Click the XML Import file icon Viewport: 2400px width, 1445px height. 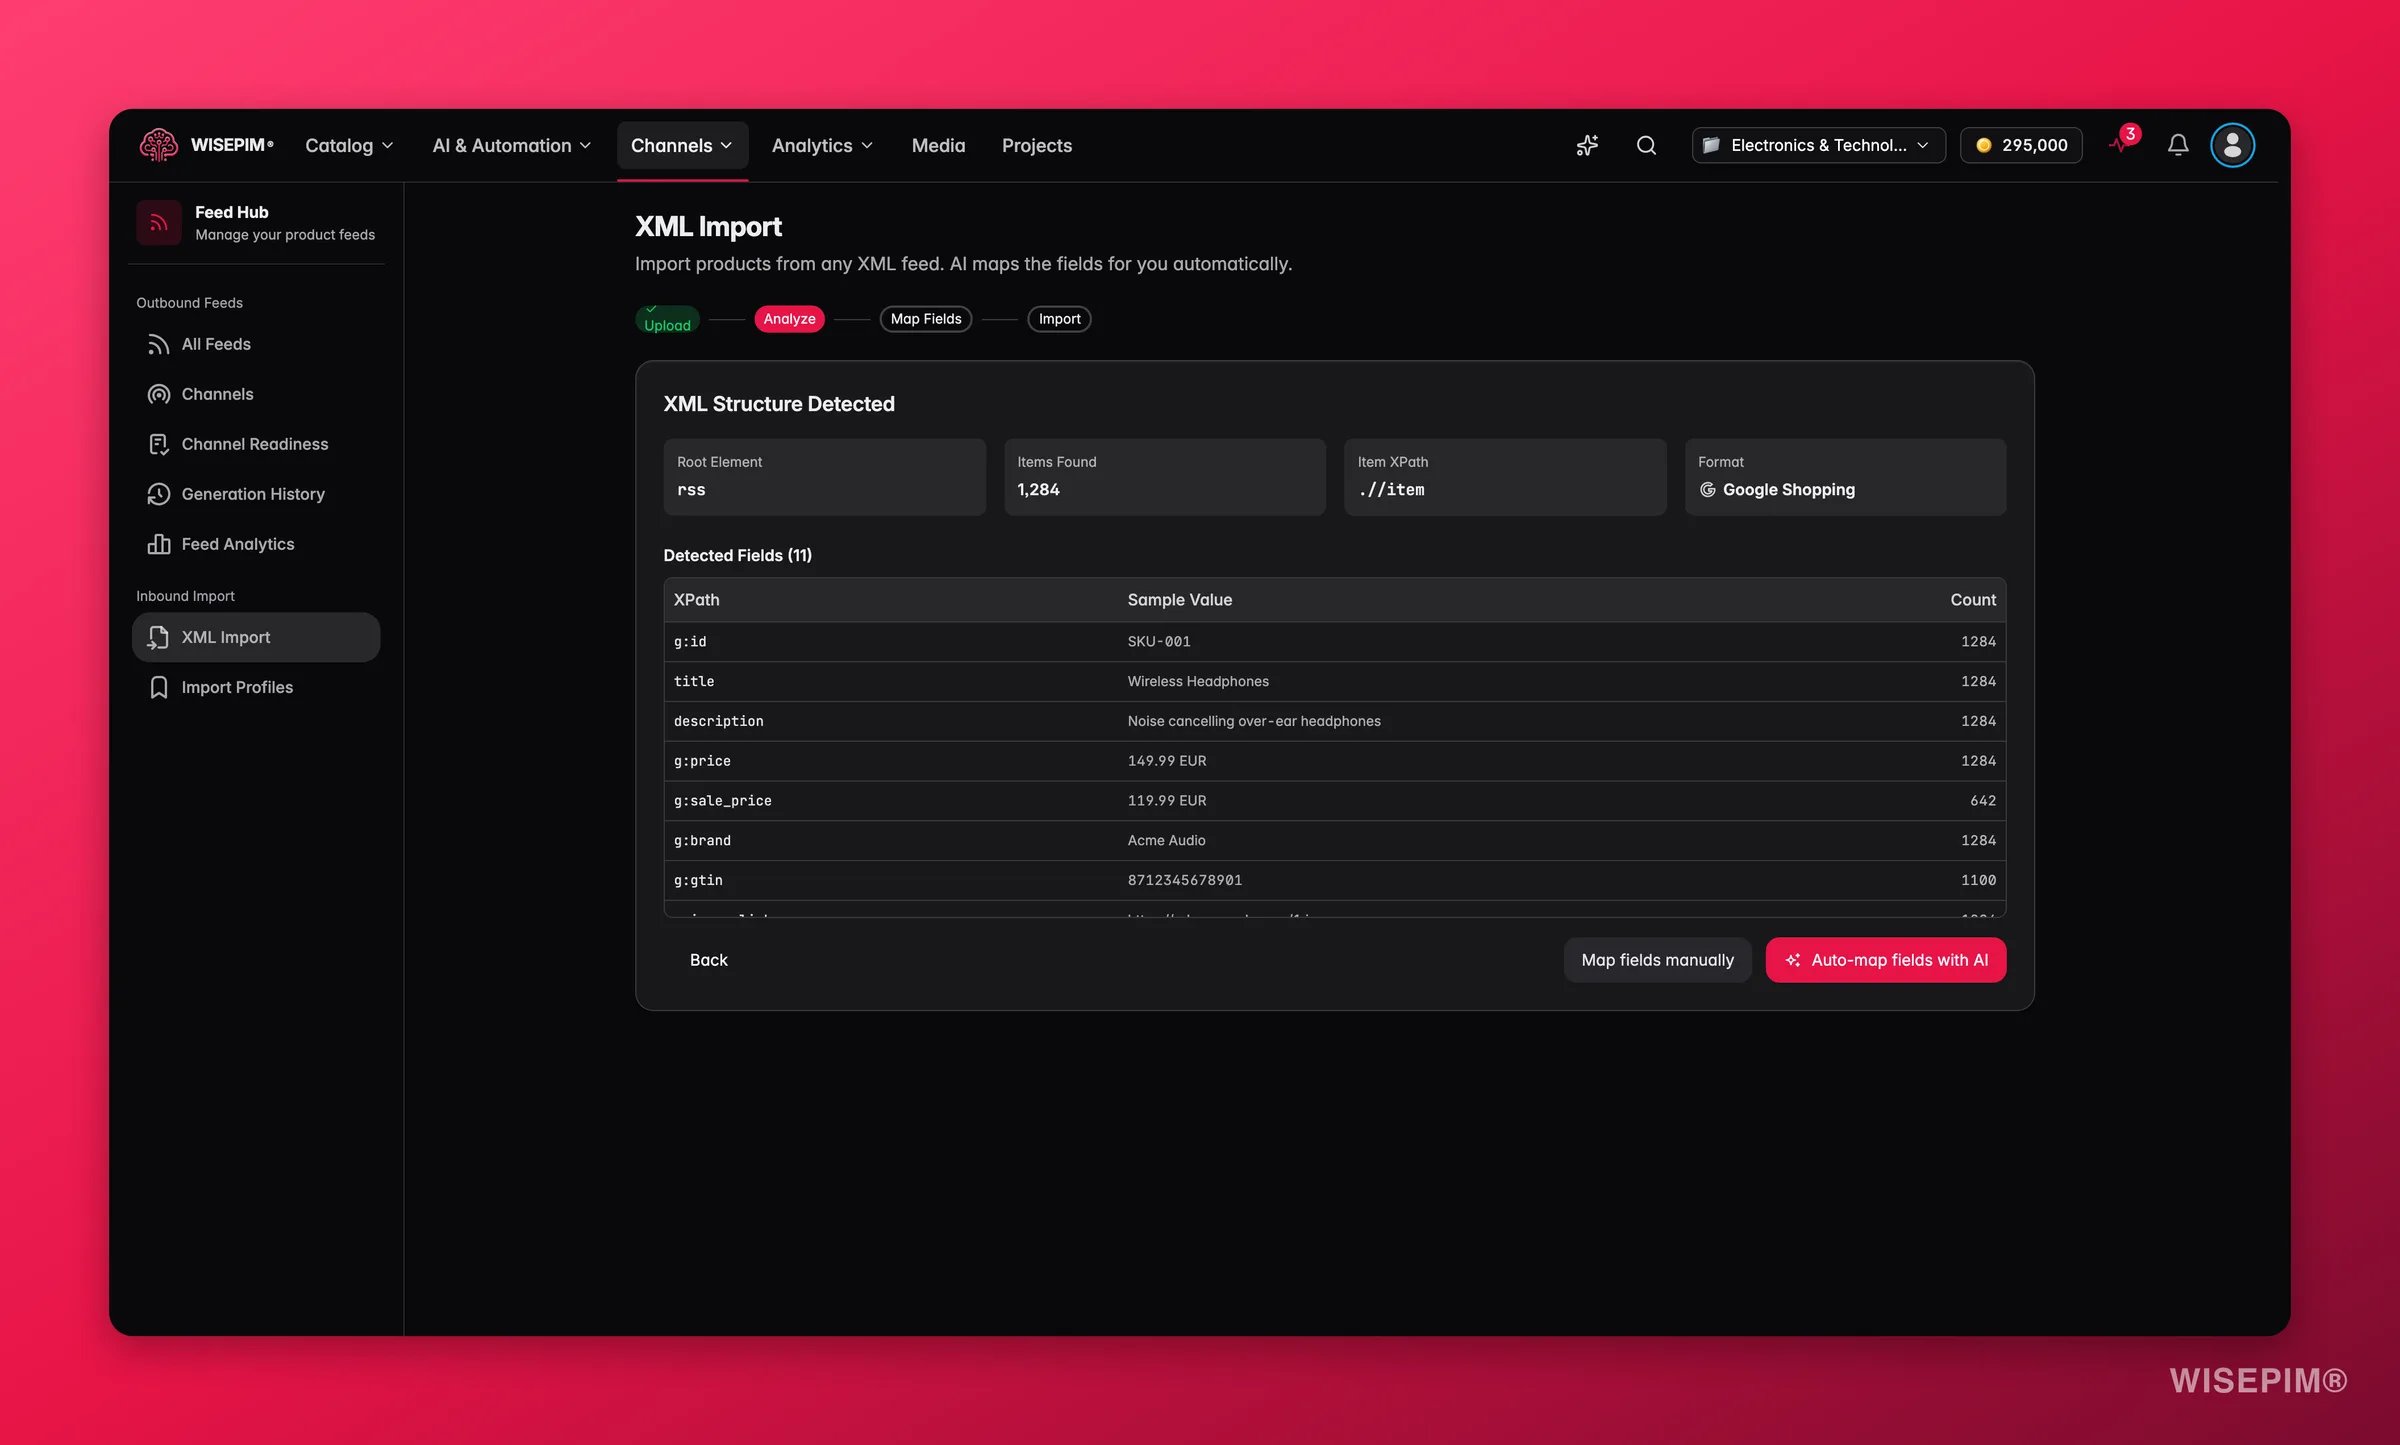(x=158, y=638)
